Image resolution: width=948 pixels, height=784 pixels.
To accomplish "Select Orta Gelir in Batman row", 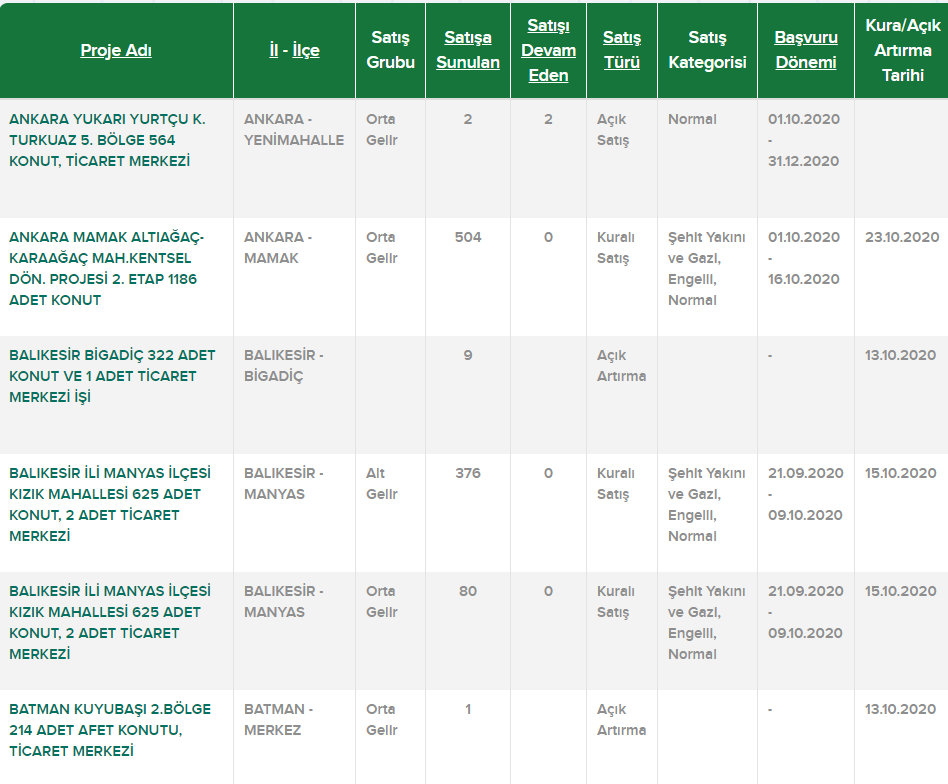I will click(381, 719).
